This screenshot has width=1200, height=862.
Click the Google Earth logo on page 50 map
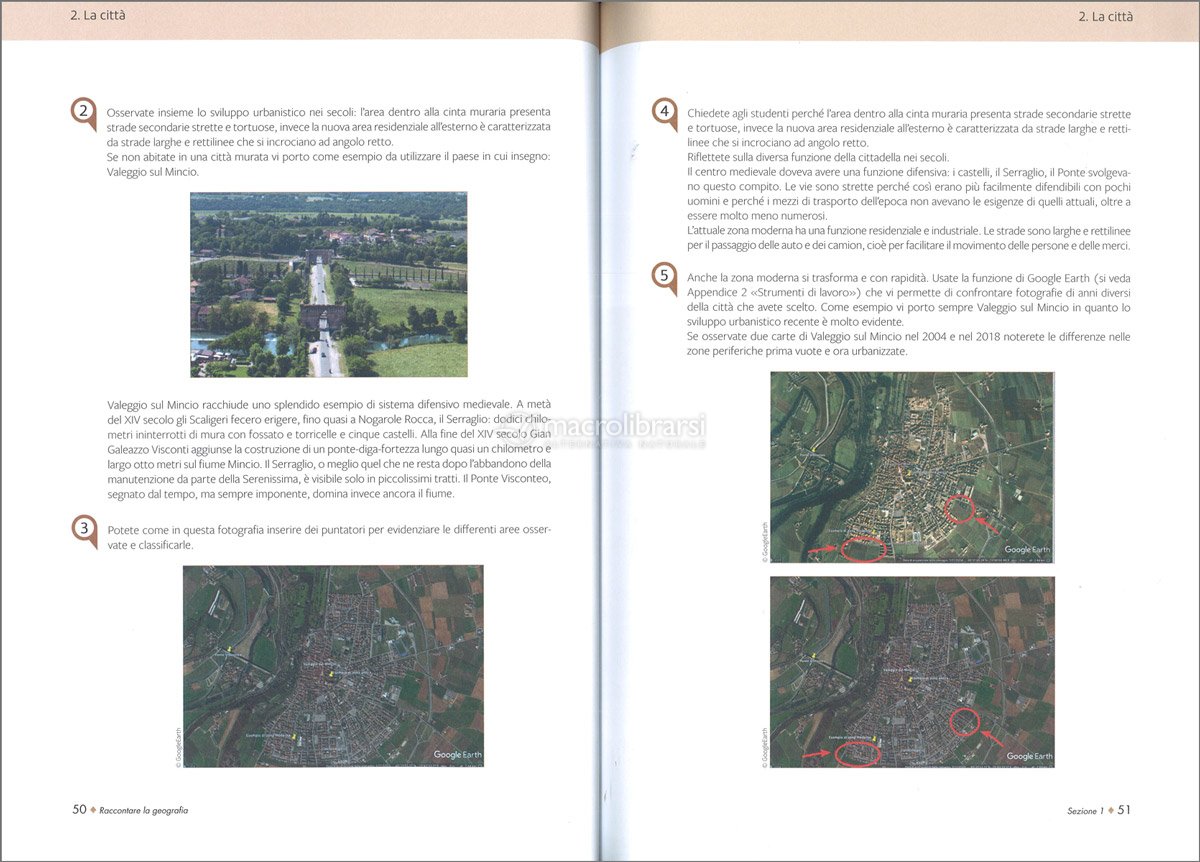coord(456,755)
